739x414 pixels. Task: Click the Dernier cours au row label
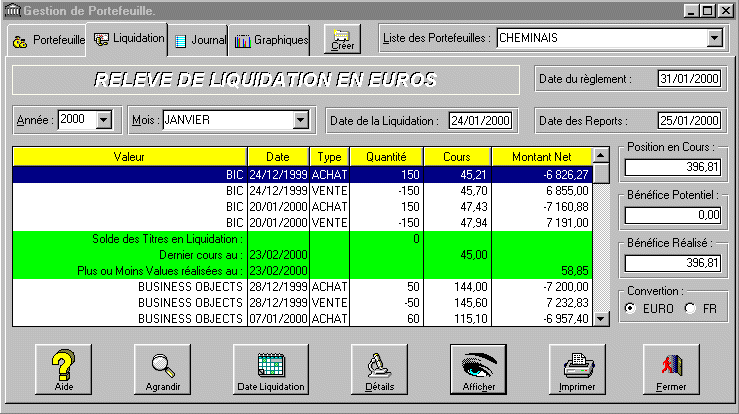tap(201, 255)
